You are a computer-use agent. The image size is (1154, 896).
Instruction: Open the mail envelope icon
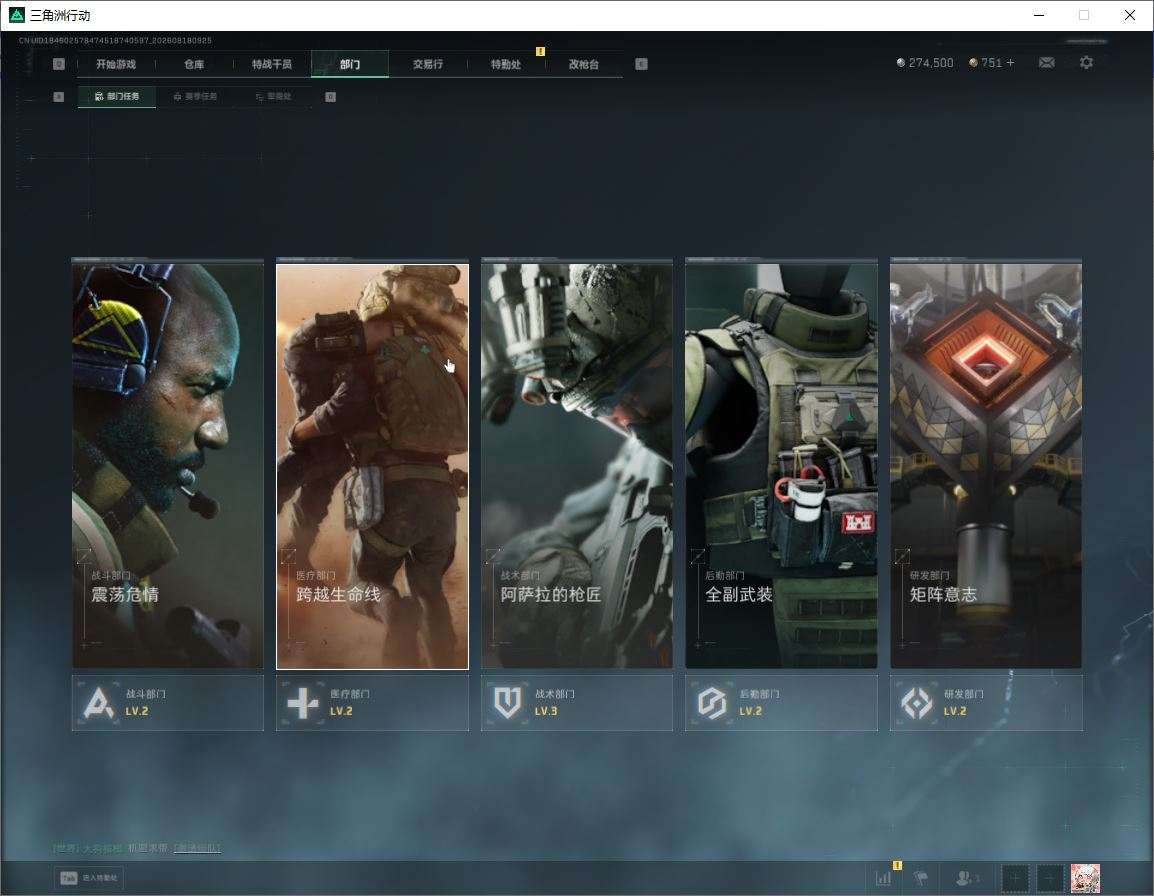click(x=1047, y=63)
